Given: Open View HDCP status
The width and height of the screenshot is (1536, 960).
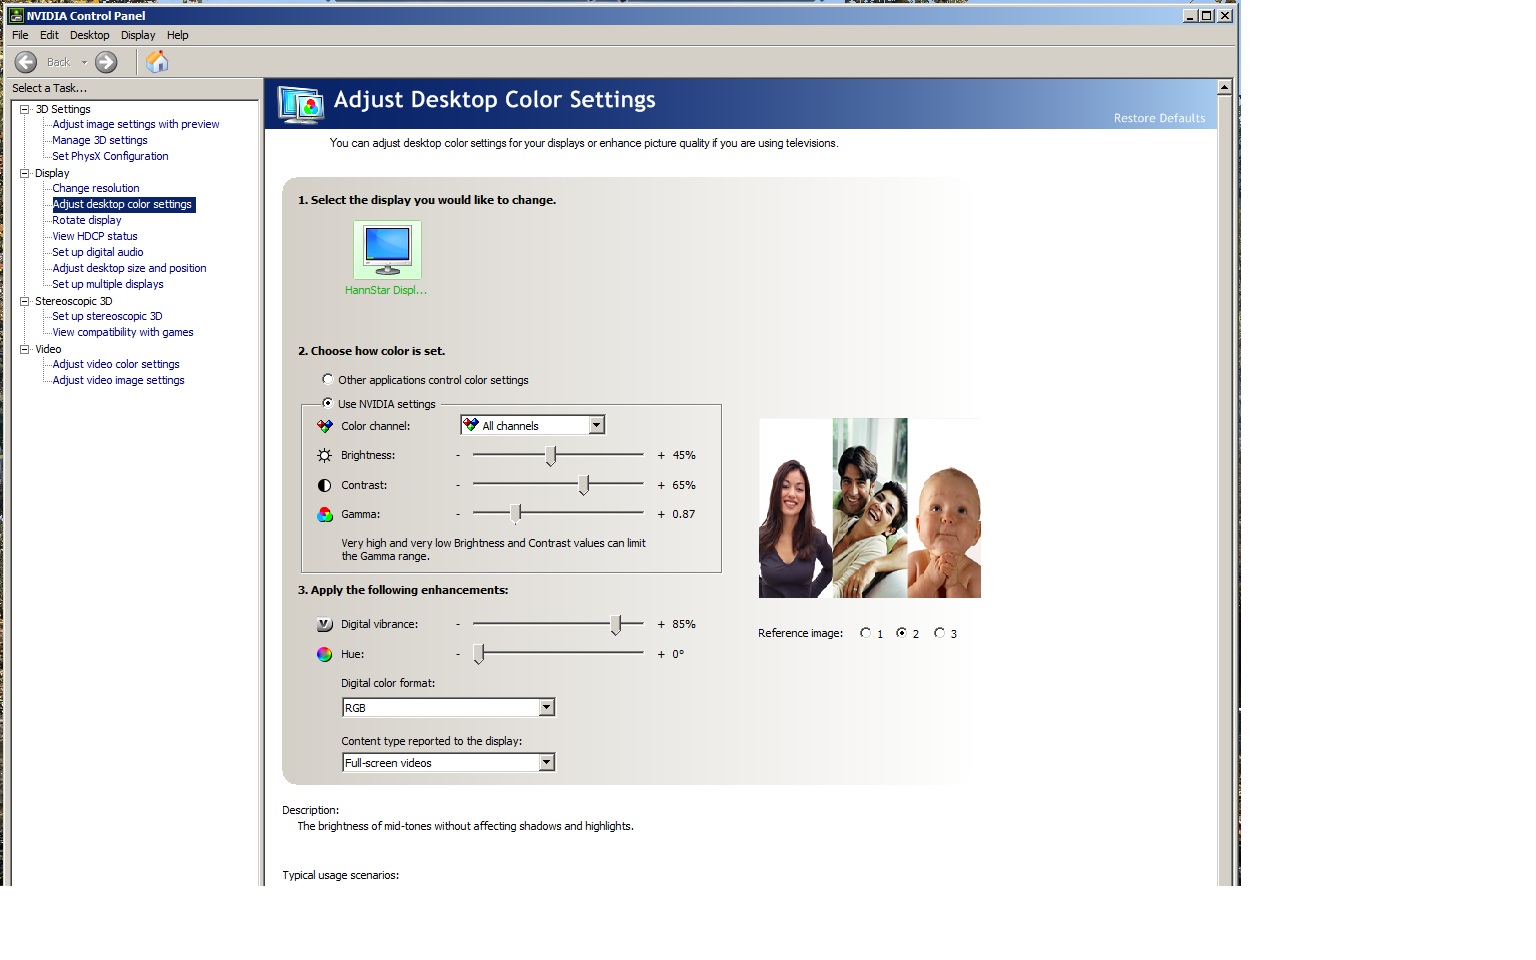Looking at the screenshot, I should [95, 236].
